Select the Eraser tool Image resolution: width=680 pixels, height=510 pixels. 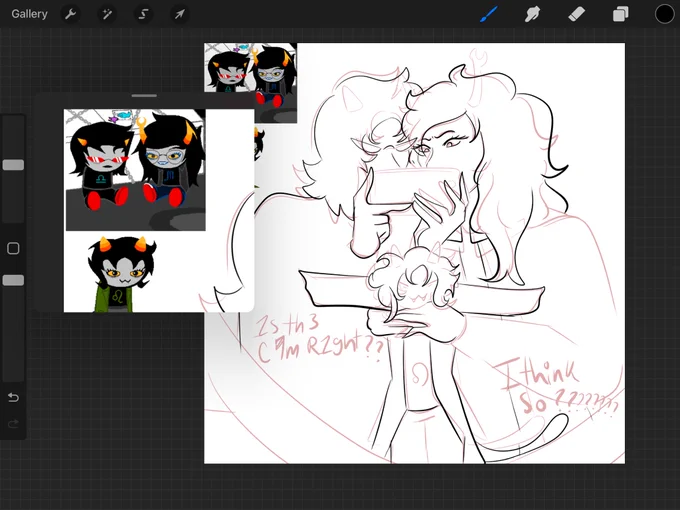point(576,14)
